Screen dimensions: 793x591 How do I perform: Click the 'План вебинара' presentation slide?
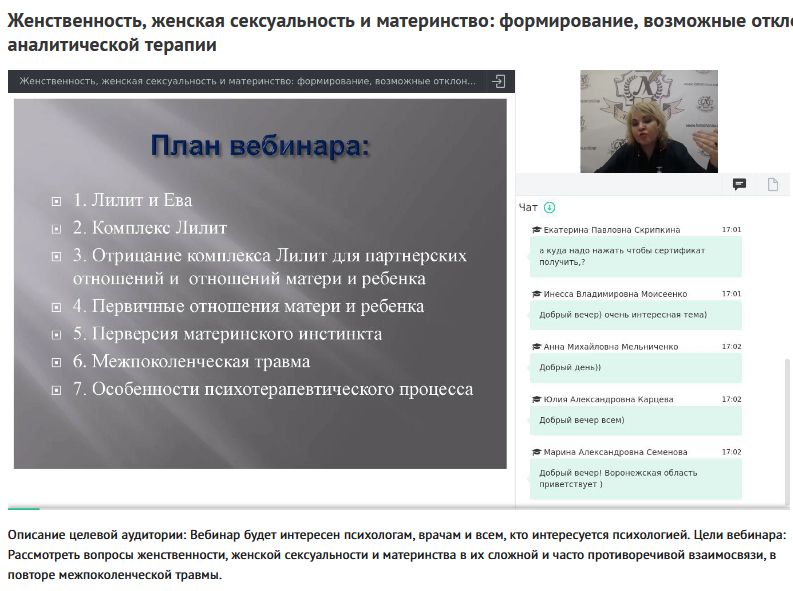click(261, 280)
